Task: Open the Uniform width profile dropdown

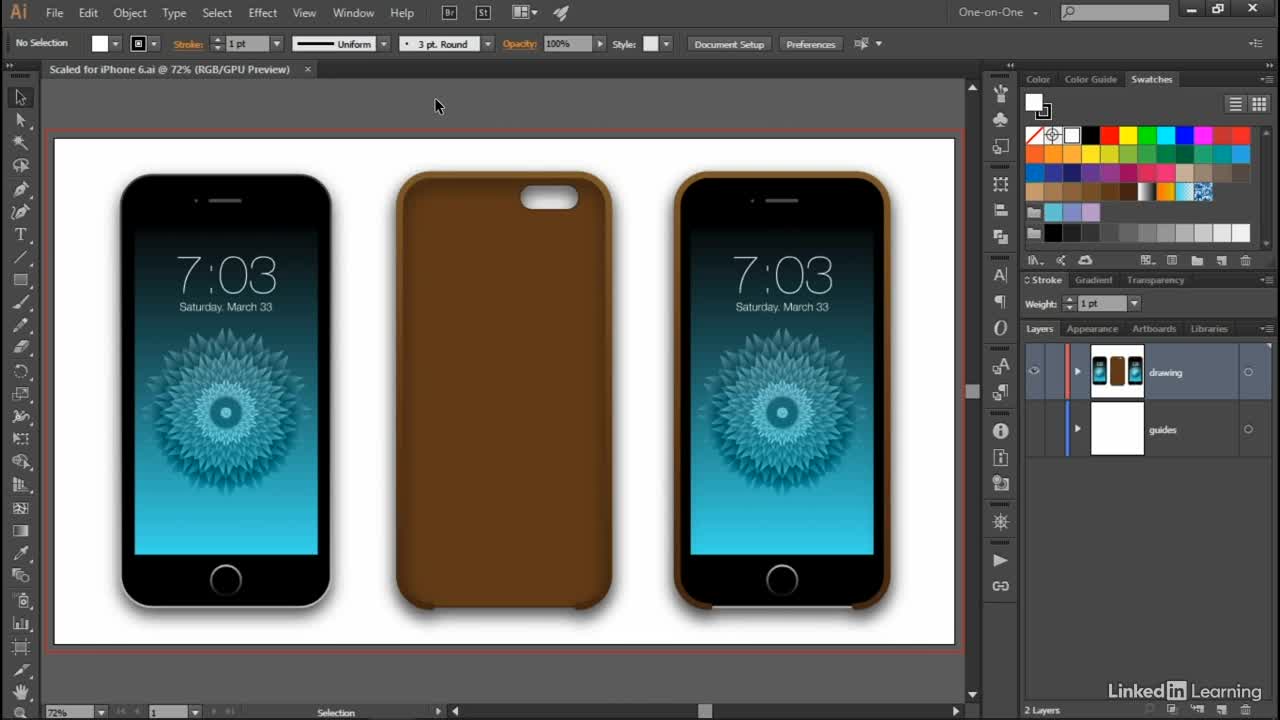Action: pyautogui.click(x=383, y=44)
